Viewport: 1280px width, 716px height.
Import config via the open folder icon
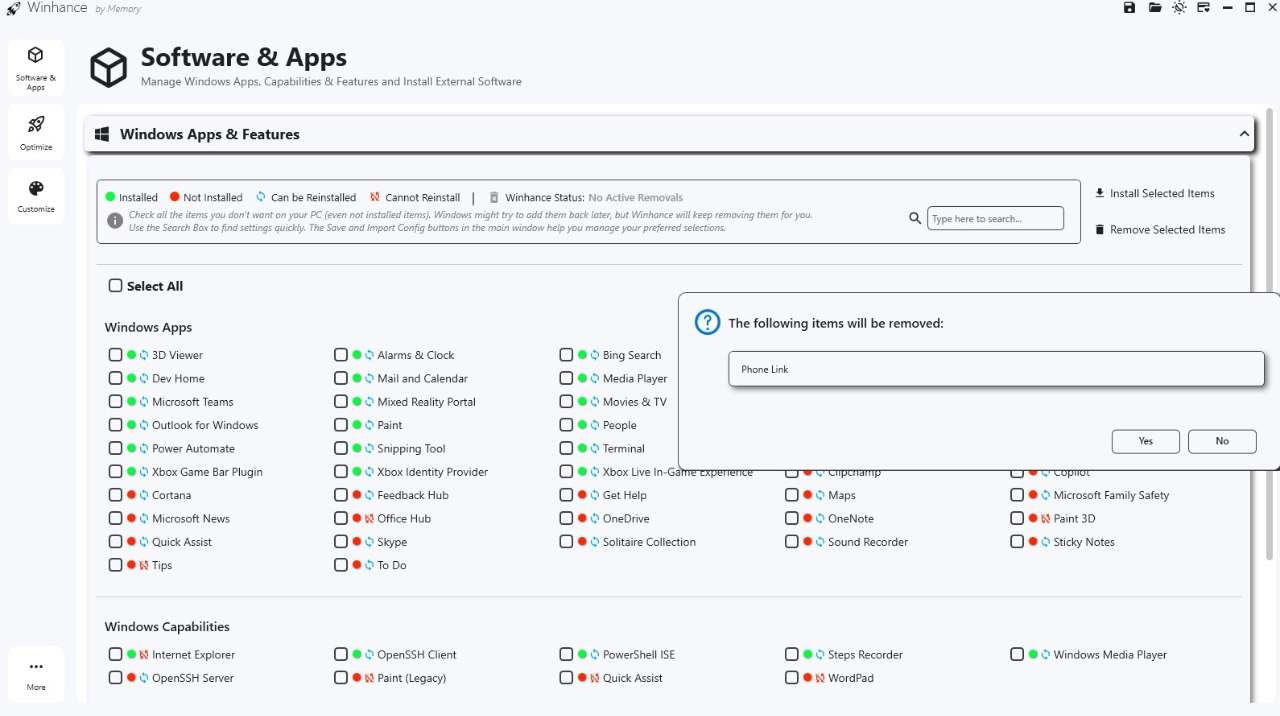[x=1155, y=8]
